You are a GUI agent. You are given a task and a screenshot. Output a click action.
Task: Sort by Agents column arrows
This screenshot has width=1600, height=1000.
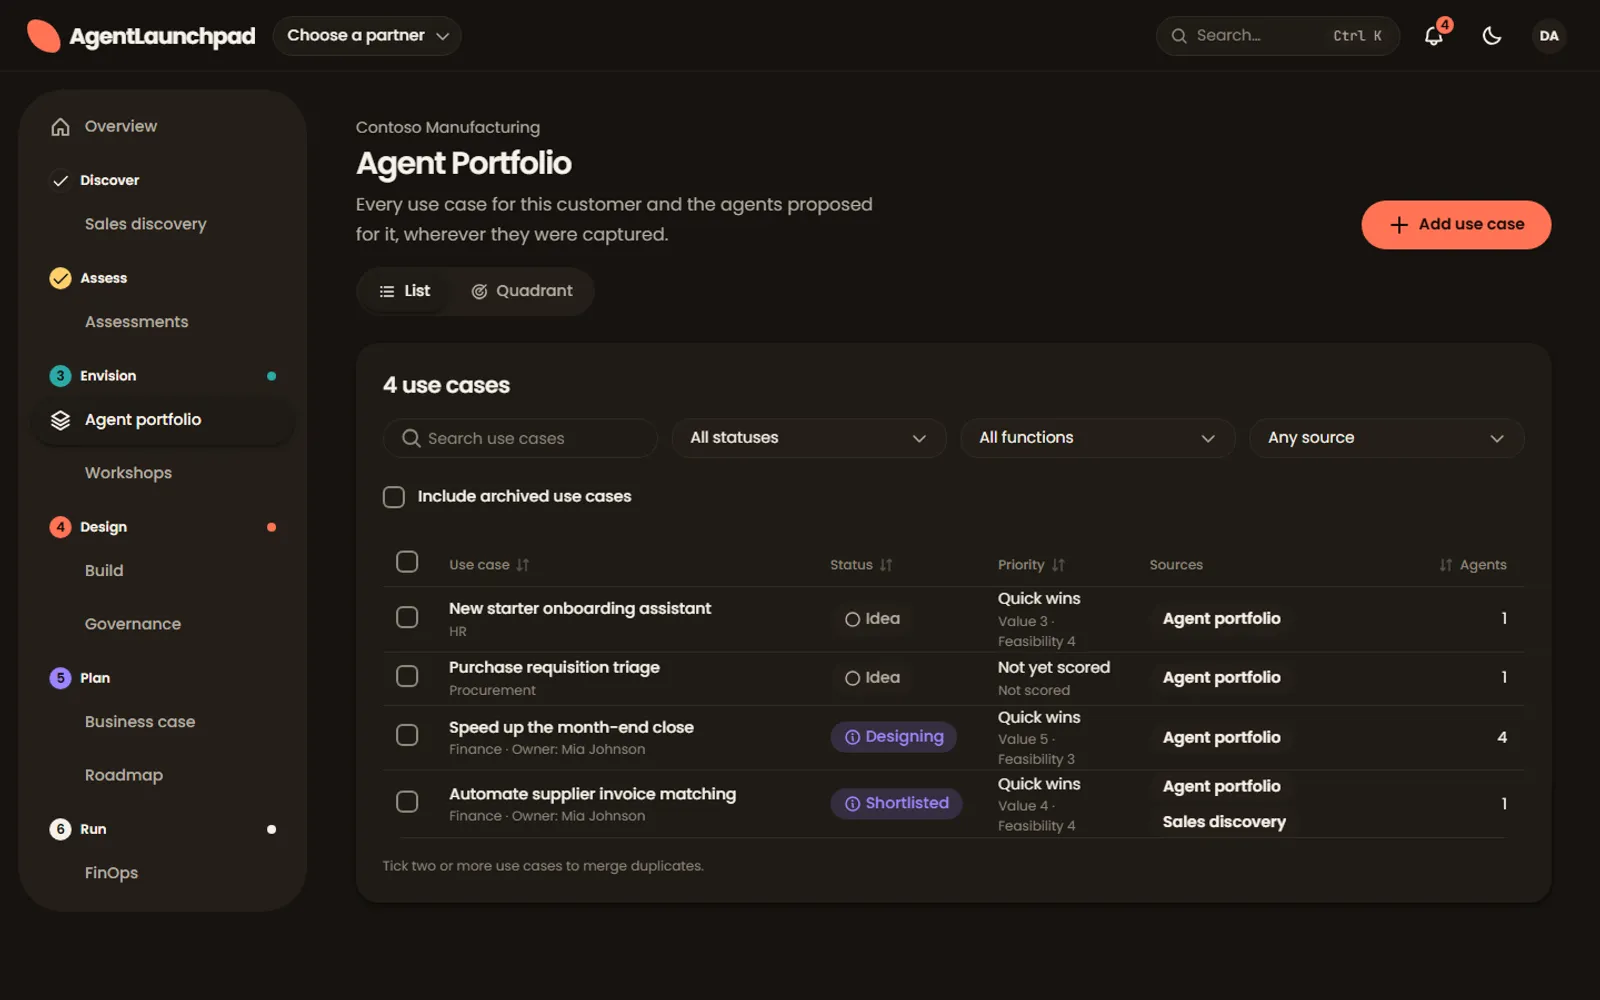[x=1445, y=565]
